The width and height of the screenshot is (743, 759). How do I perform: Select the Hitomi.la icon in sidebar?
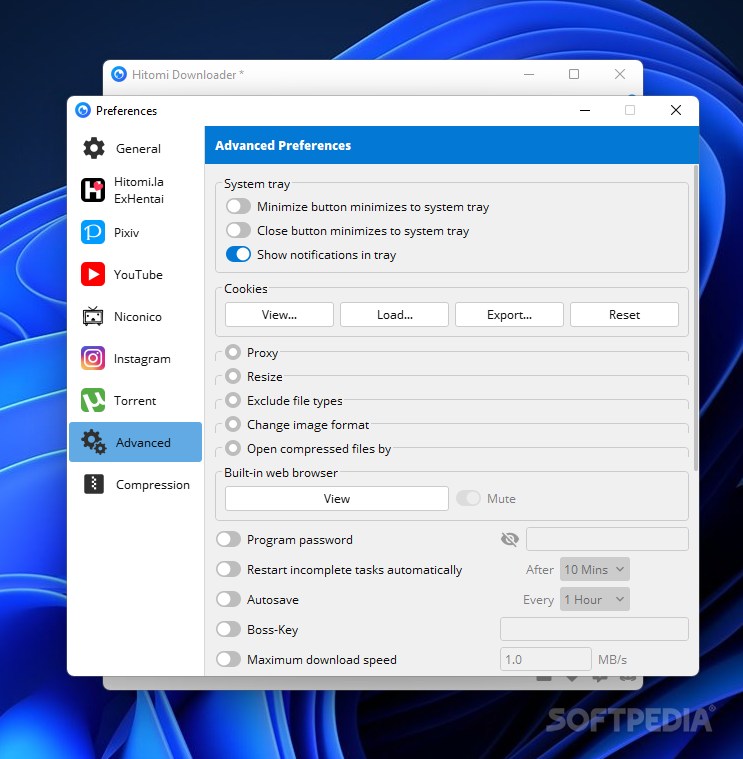92,190
